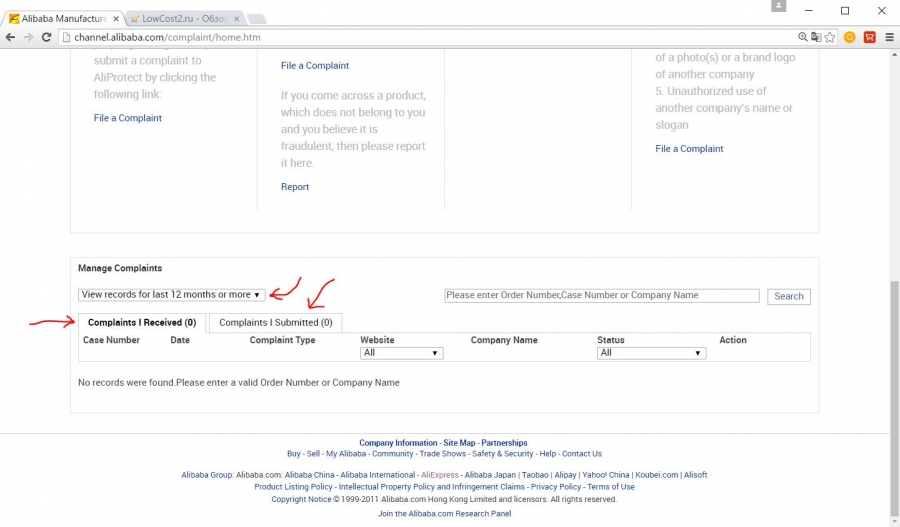This screenshot has height=527, width=900.
Task: Open the Alibaba International link
Action: tap(377, 475)
